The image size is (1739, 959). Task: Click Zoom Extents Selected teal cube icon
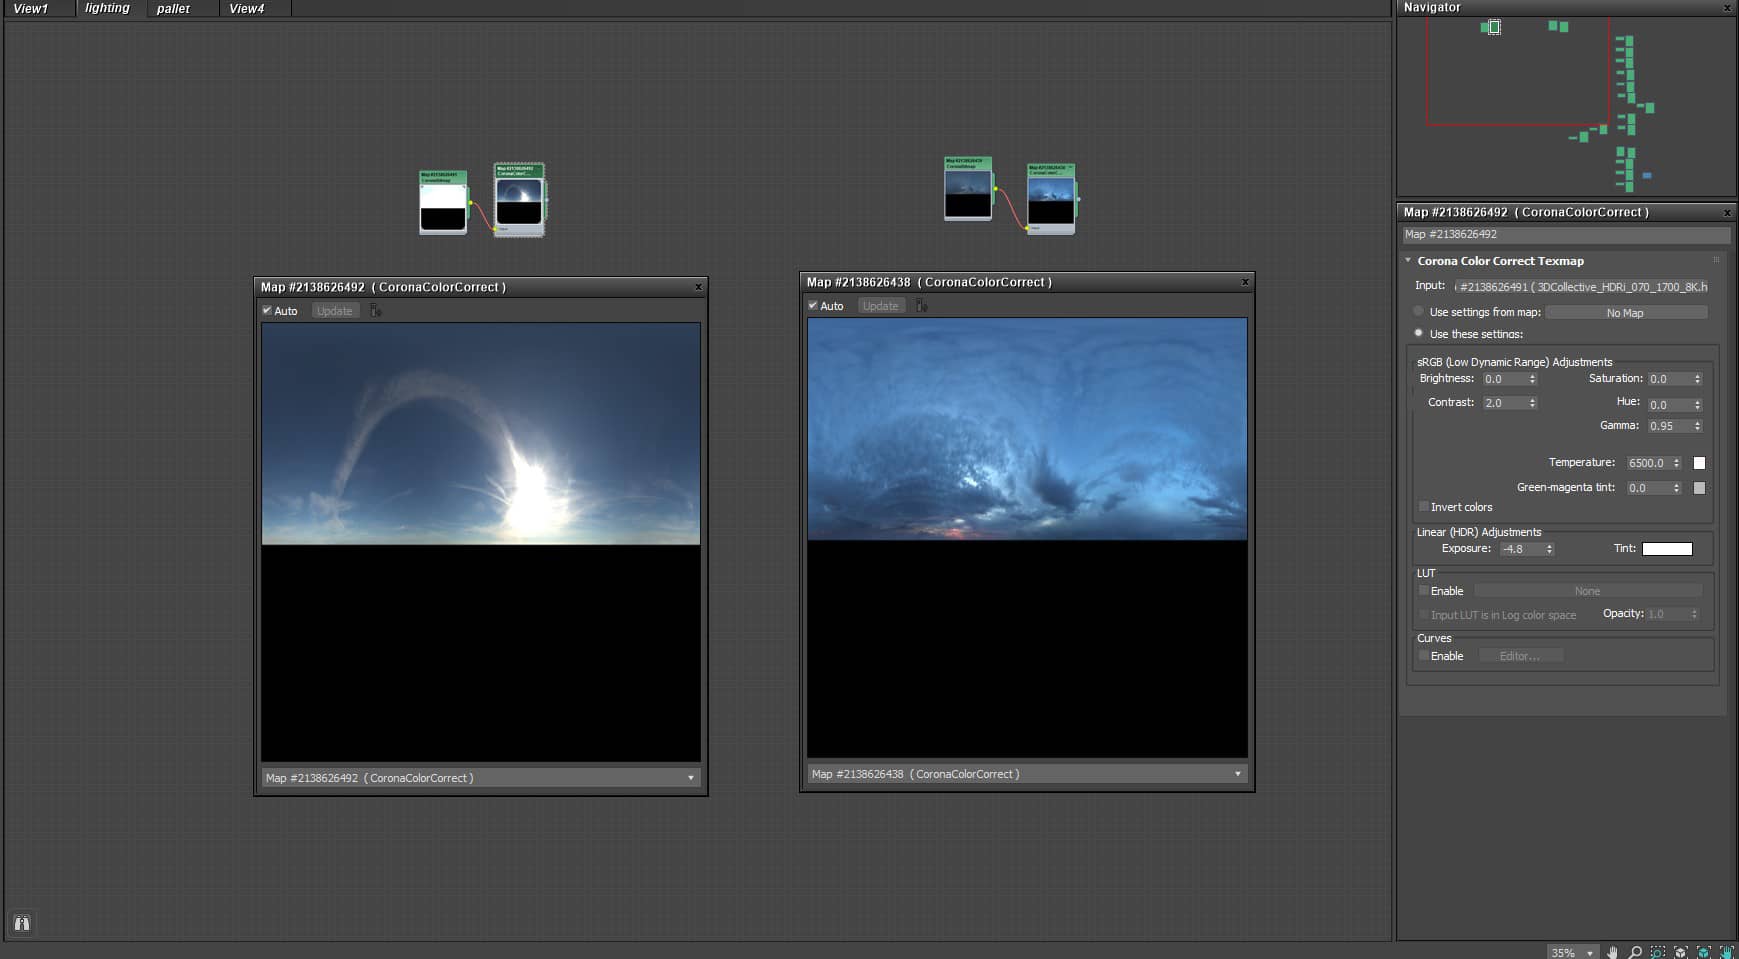pyautogui.click(x=1704, y=952)
